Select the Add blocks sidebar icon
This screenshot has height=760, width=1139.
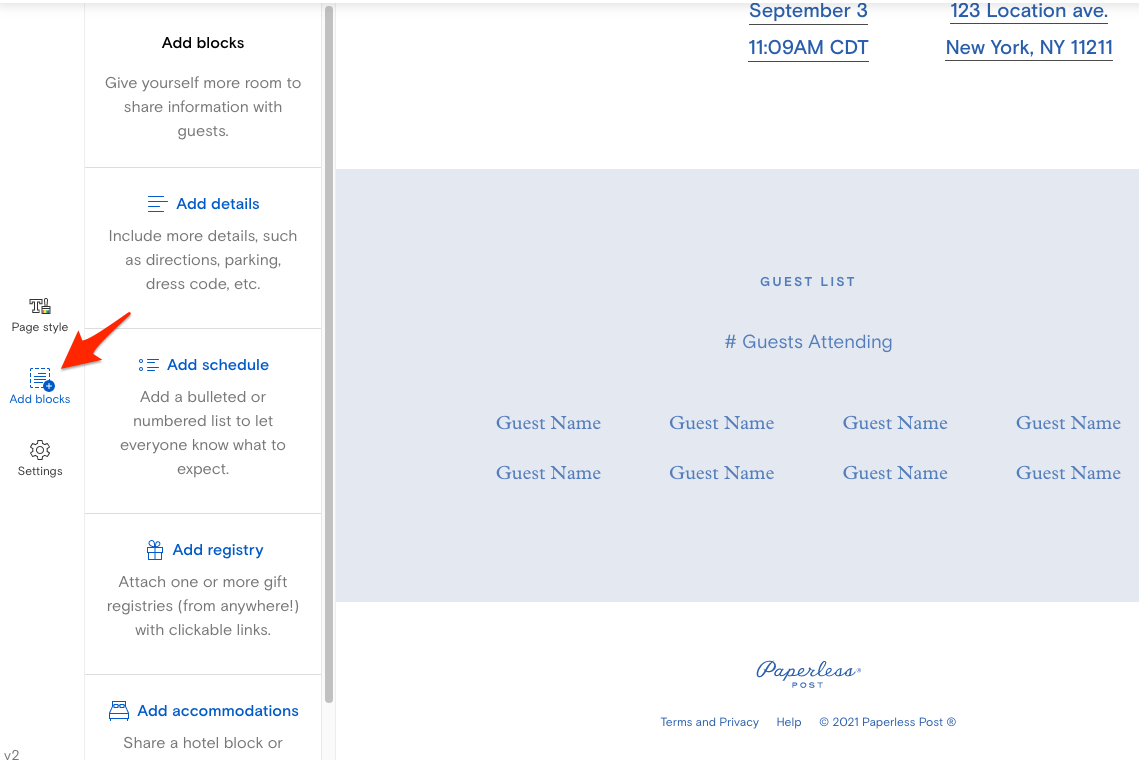40,379
